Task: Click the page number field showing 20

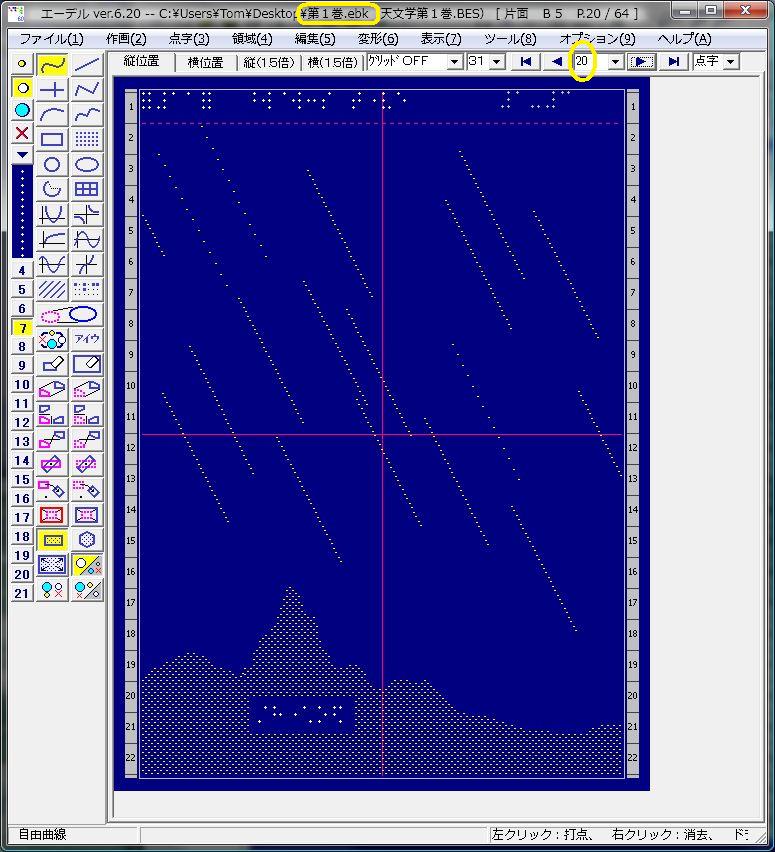Action: tap(589, 61)
